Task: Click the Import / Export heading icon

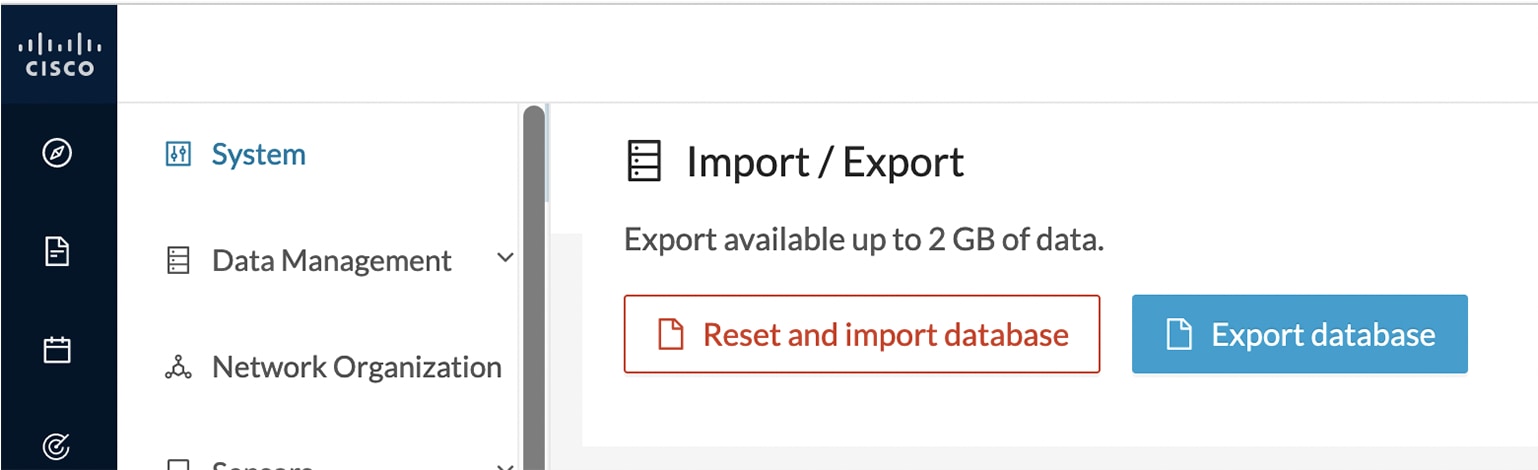Action: 644,161
